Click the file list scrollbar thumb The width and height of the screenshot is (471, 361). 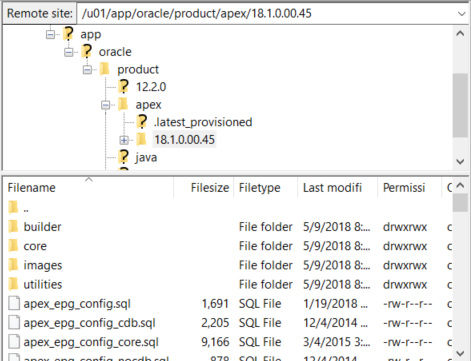[x=460, y=202]
